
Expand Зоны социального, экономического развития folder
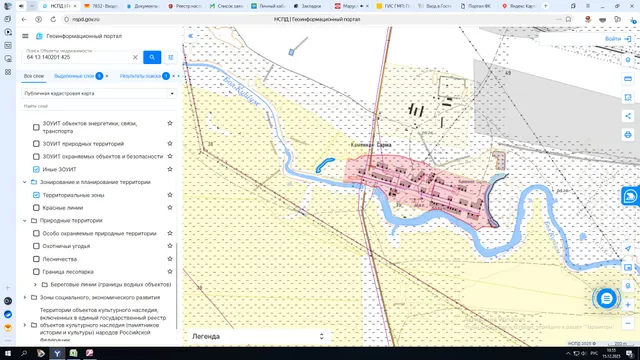[24, 298]
